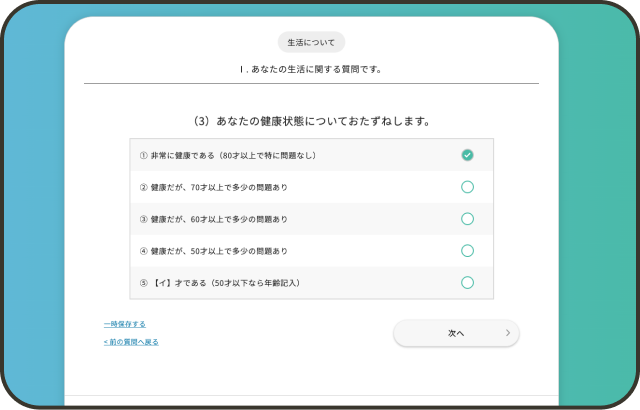The height and width of the screenshot is (410, 640).
Task: Select the radio circle for option ② 70才以上
Action: pos(467,187)
